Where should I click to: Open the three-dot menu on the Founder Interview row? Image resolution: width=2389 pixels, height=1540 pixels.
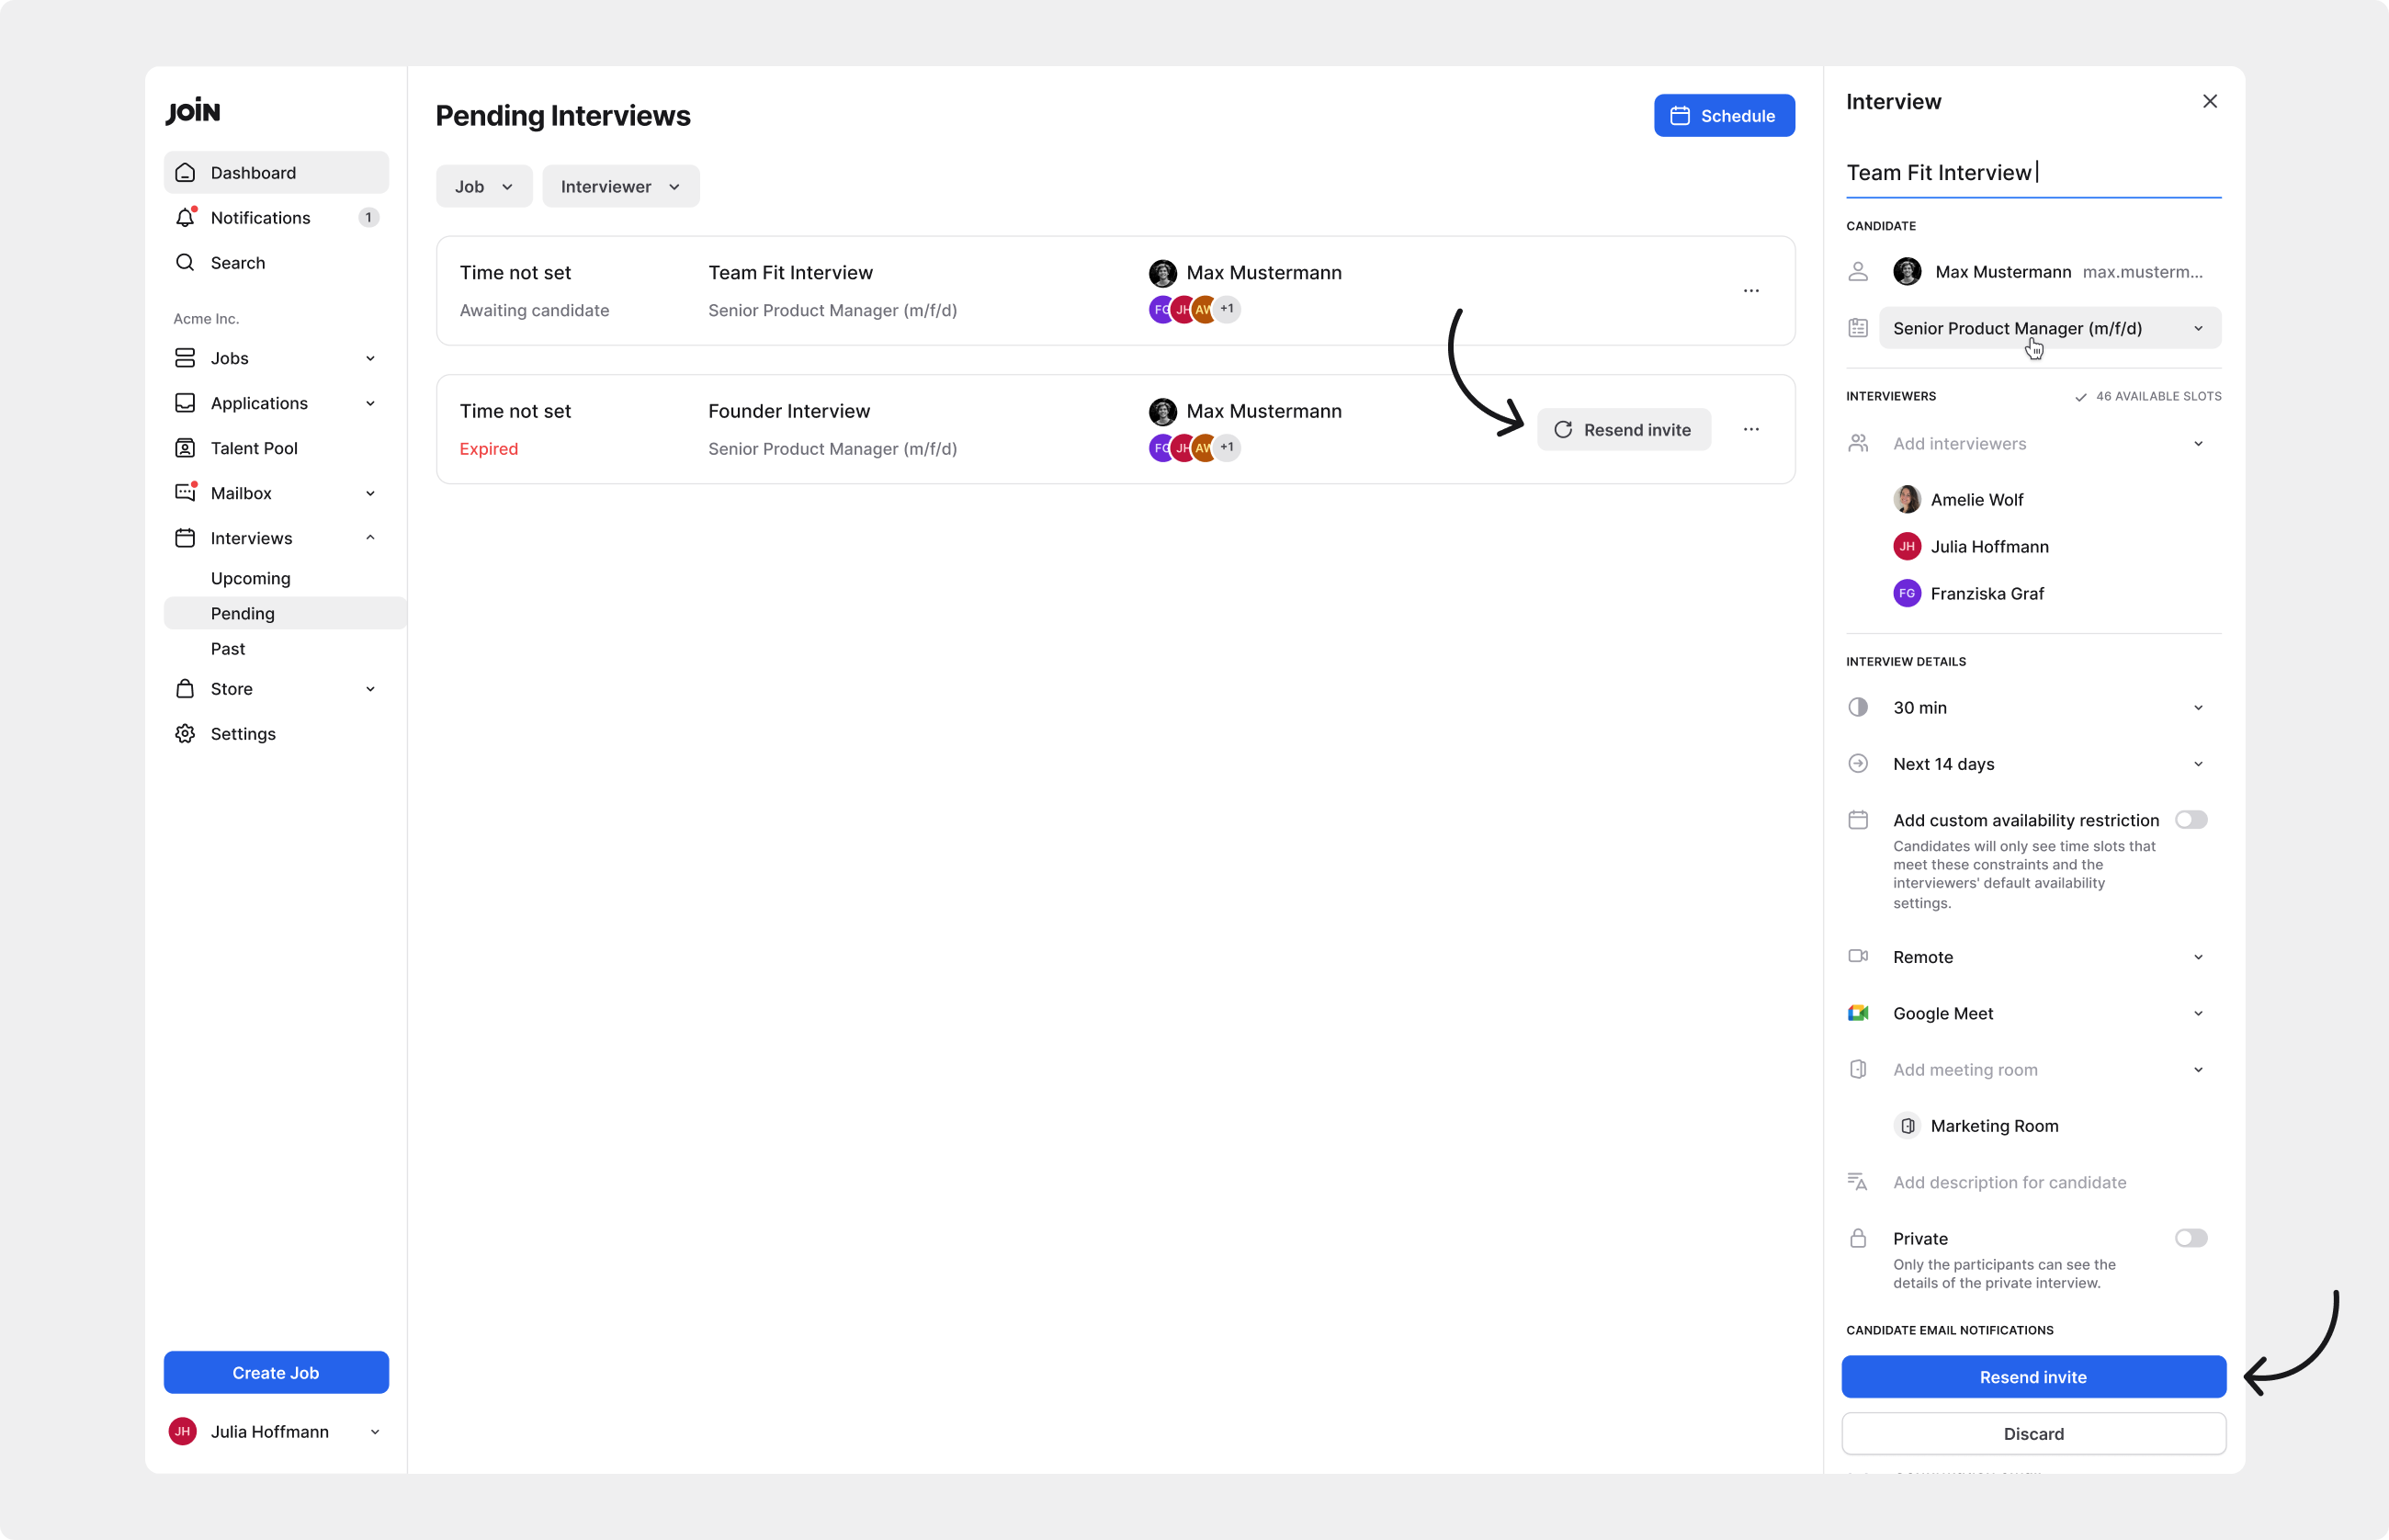pyautogui.click(x=1750, y=430)
